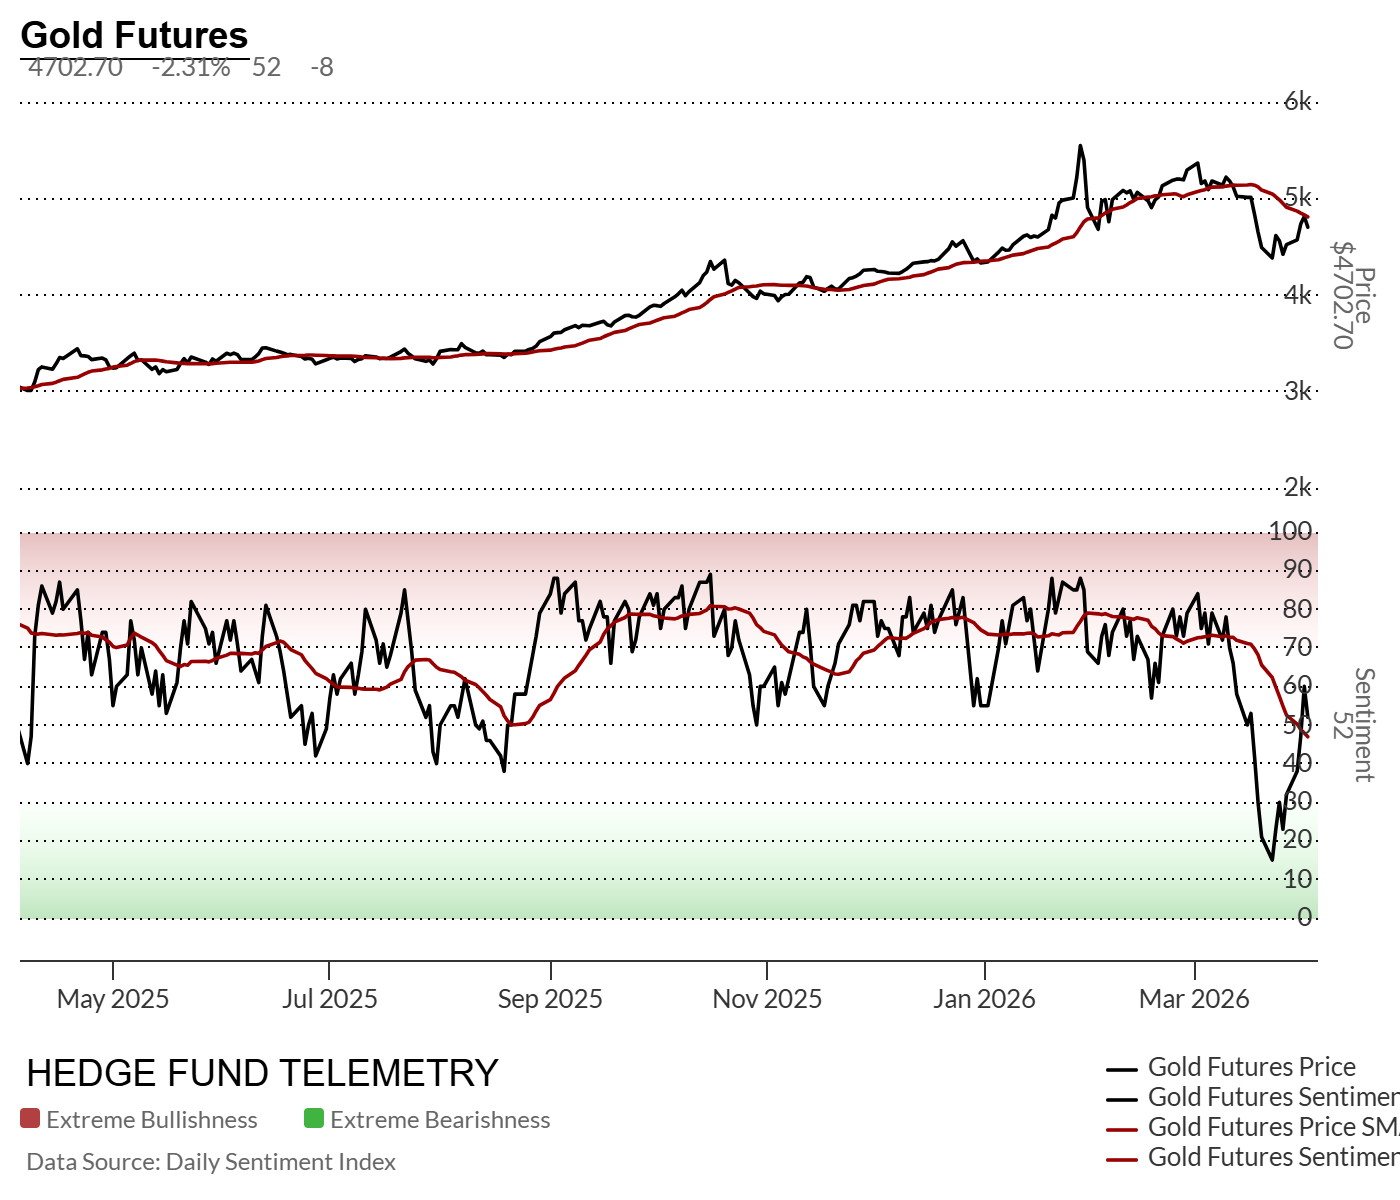Click the green Extreme Bearishness legend swatch
This screenshot has width=1400, height=1200.
click(314, 1119)
